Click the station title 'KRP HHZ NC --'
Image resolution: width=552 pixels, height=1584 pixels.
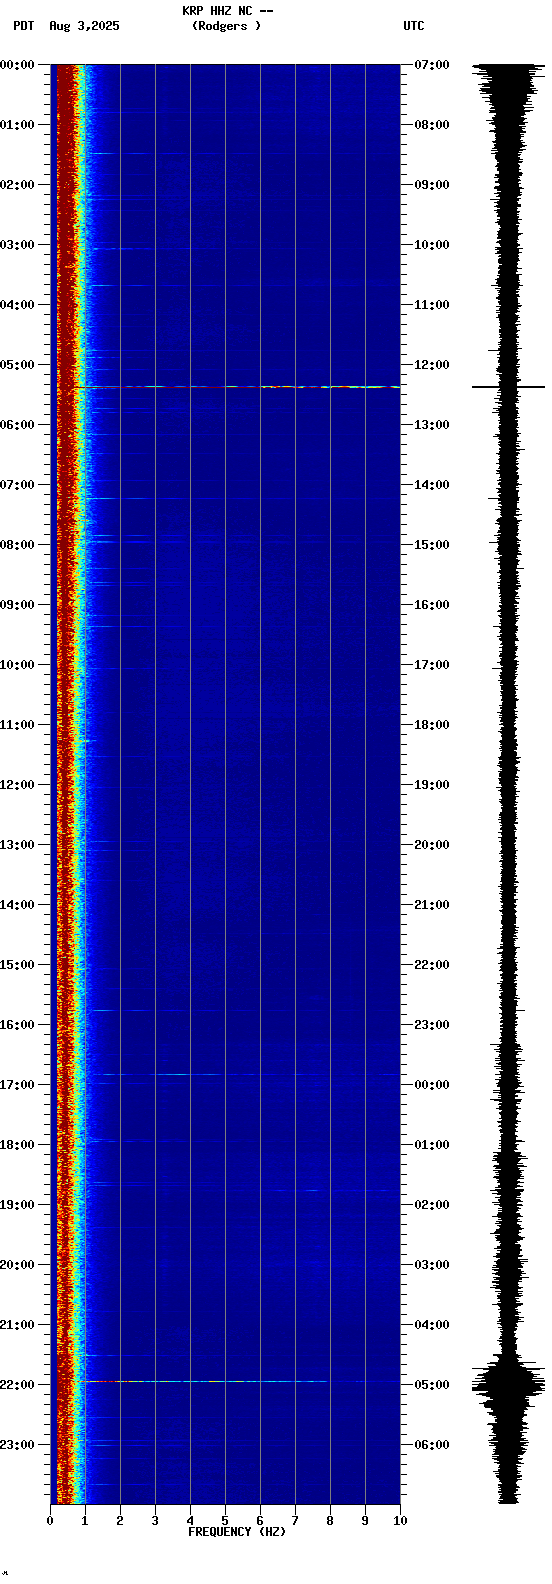(x=228, y=11)
